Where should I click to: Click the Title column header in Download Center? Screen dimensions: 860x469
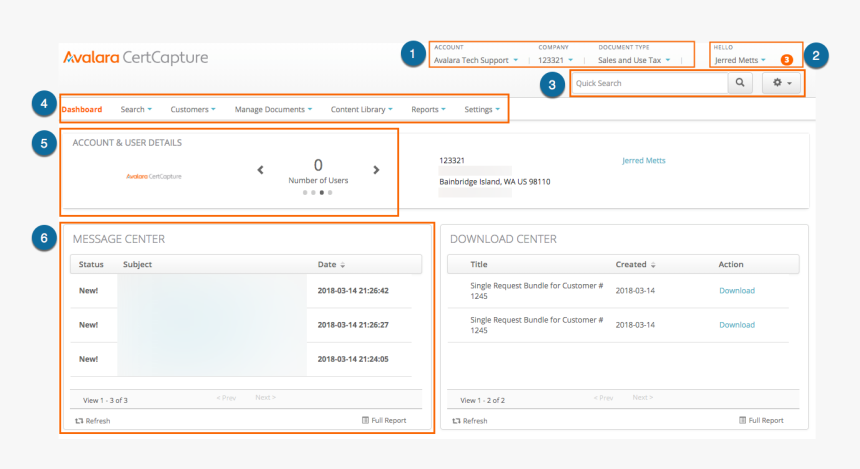pyautogui.click(x=479, y=264)
